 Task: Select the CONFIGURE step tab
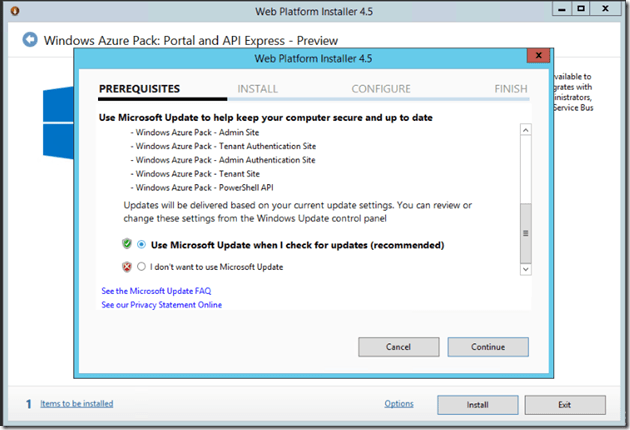tap(381, 89)
